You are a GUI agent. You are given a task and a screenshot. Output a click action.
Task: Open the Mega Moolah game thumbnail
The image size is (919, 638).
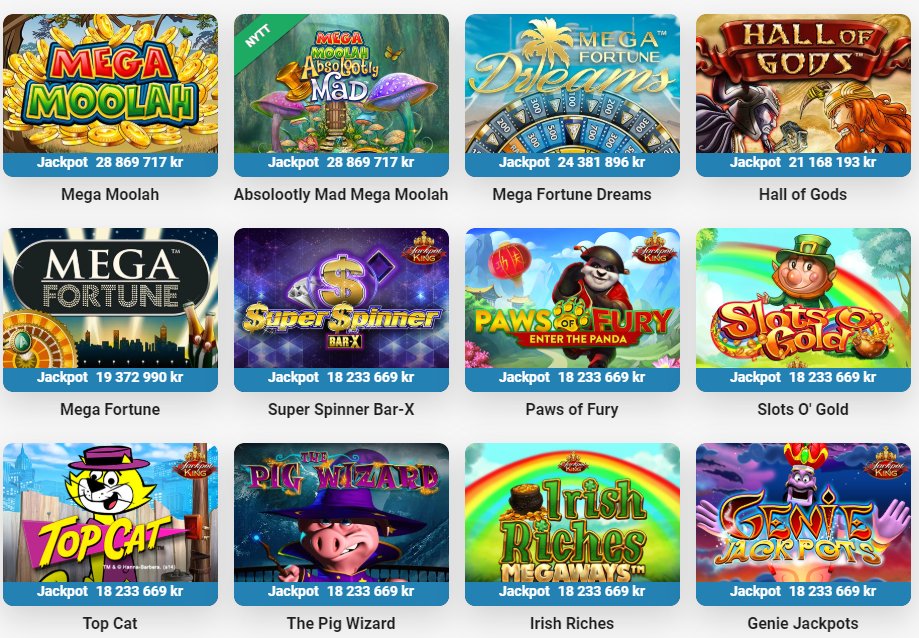(110, 84)
